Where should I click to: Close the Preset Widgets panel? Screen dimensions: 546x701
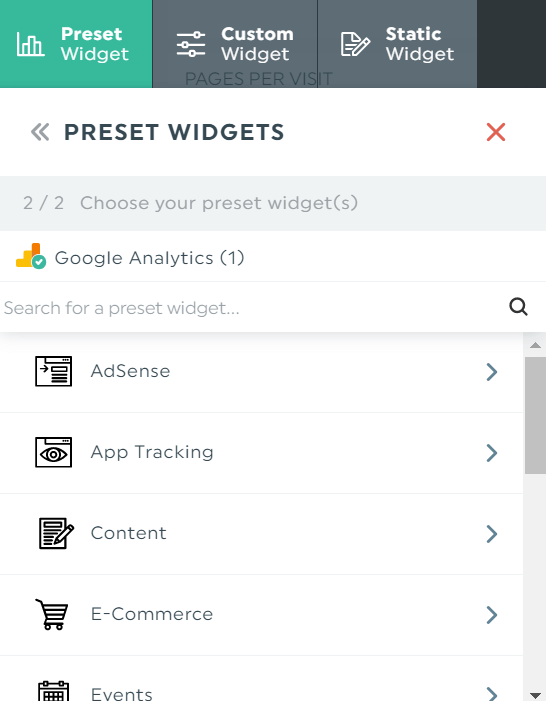pyautogui.click(x=496, y=132)
